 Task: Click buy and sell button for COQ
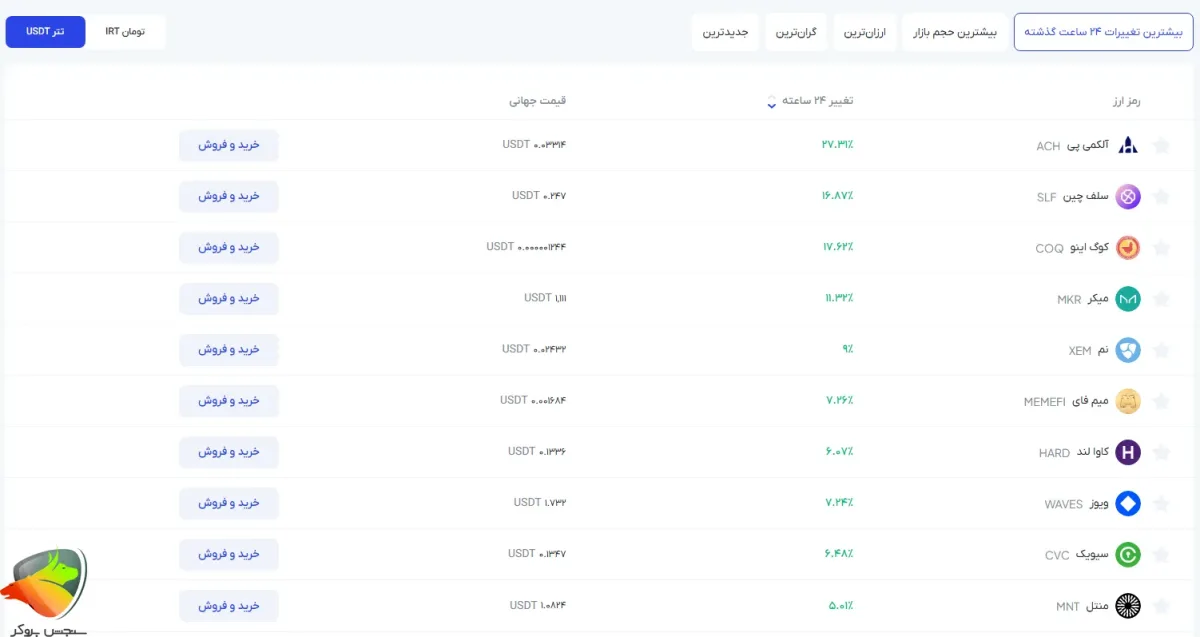tap(229, 247)
